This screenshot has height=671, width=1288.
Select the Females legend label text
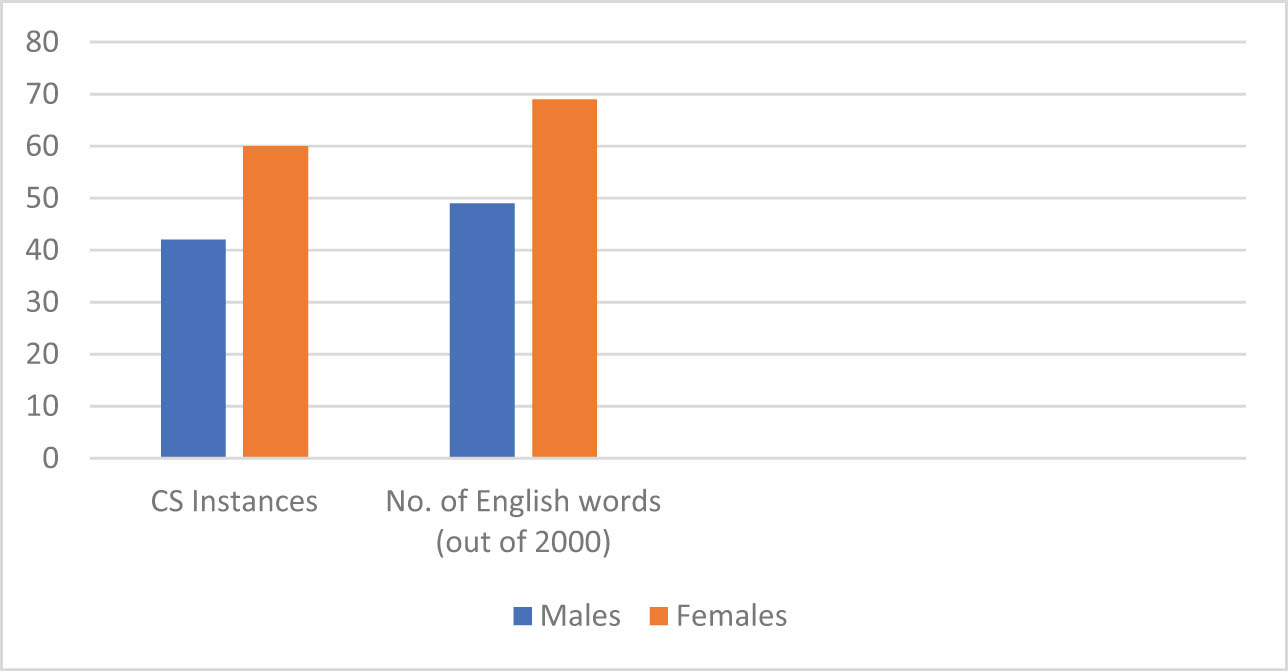click(x=731, y=616)
